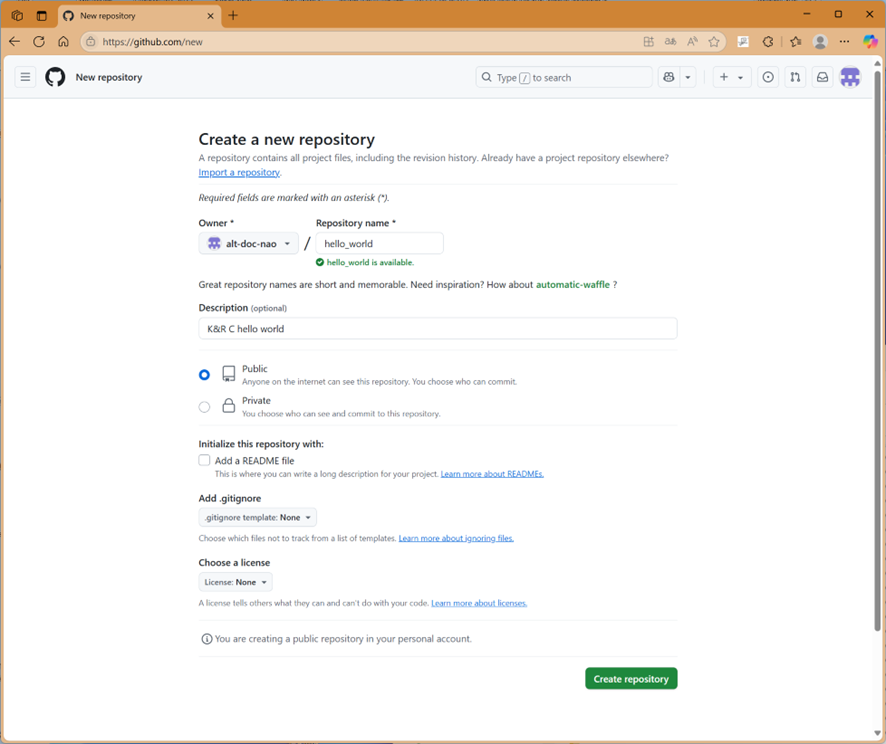The height and width of the screenshot is (744, 886).
Task: Open the Notifications inbox icon
Action: point(822,77)
